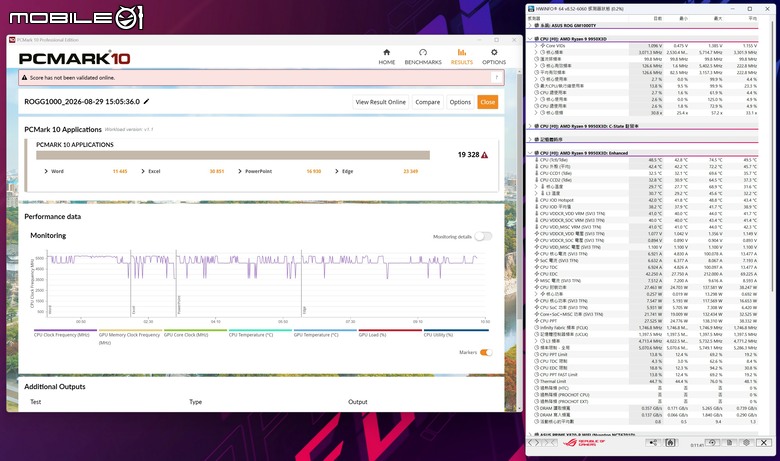Click the PCMark 10 logo
Image resolution: width=780 pixels, height=461 pixels.
coord(75,58)
